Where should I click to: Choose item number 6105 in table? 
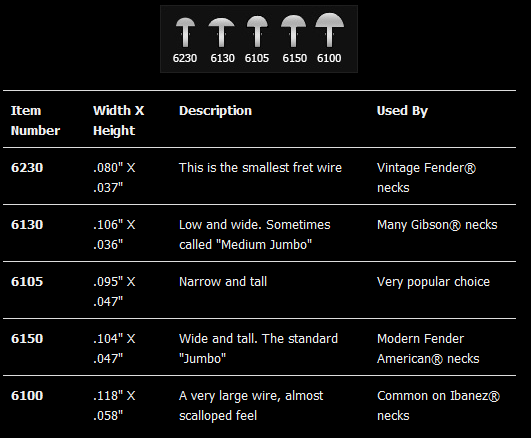[x=27, y=281]
